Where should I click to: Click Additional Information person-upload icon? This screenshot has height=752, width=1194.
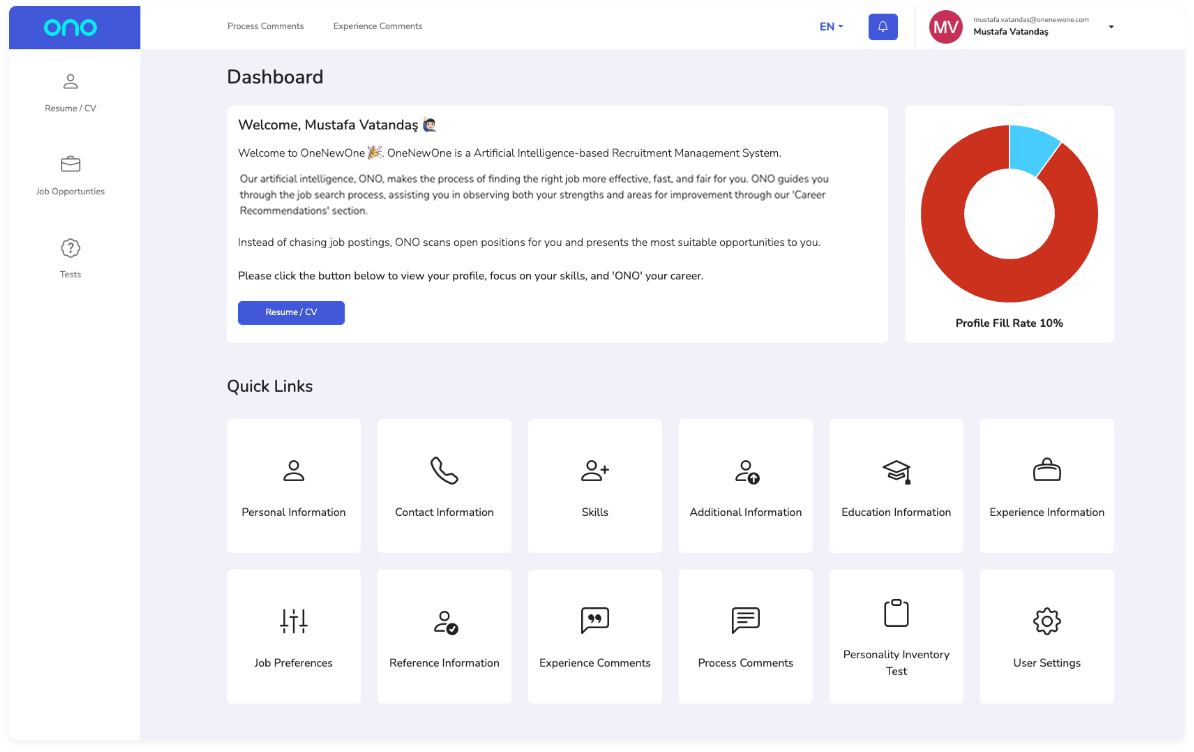click(746, 472)
